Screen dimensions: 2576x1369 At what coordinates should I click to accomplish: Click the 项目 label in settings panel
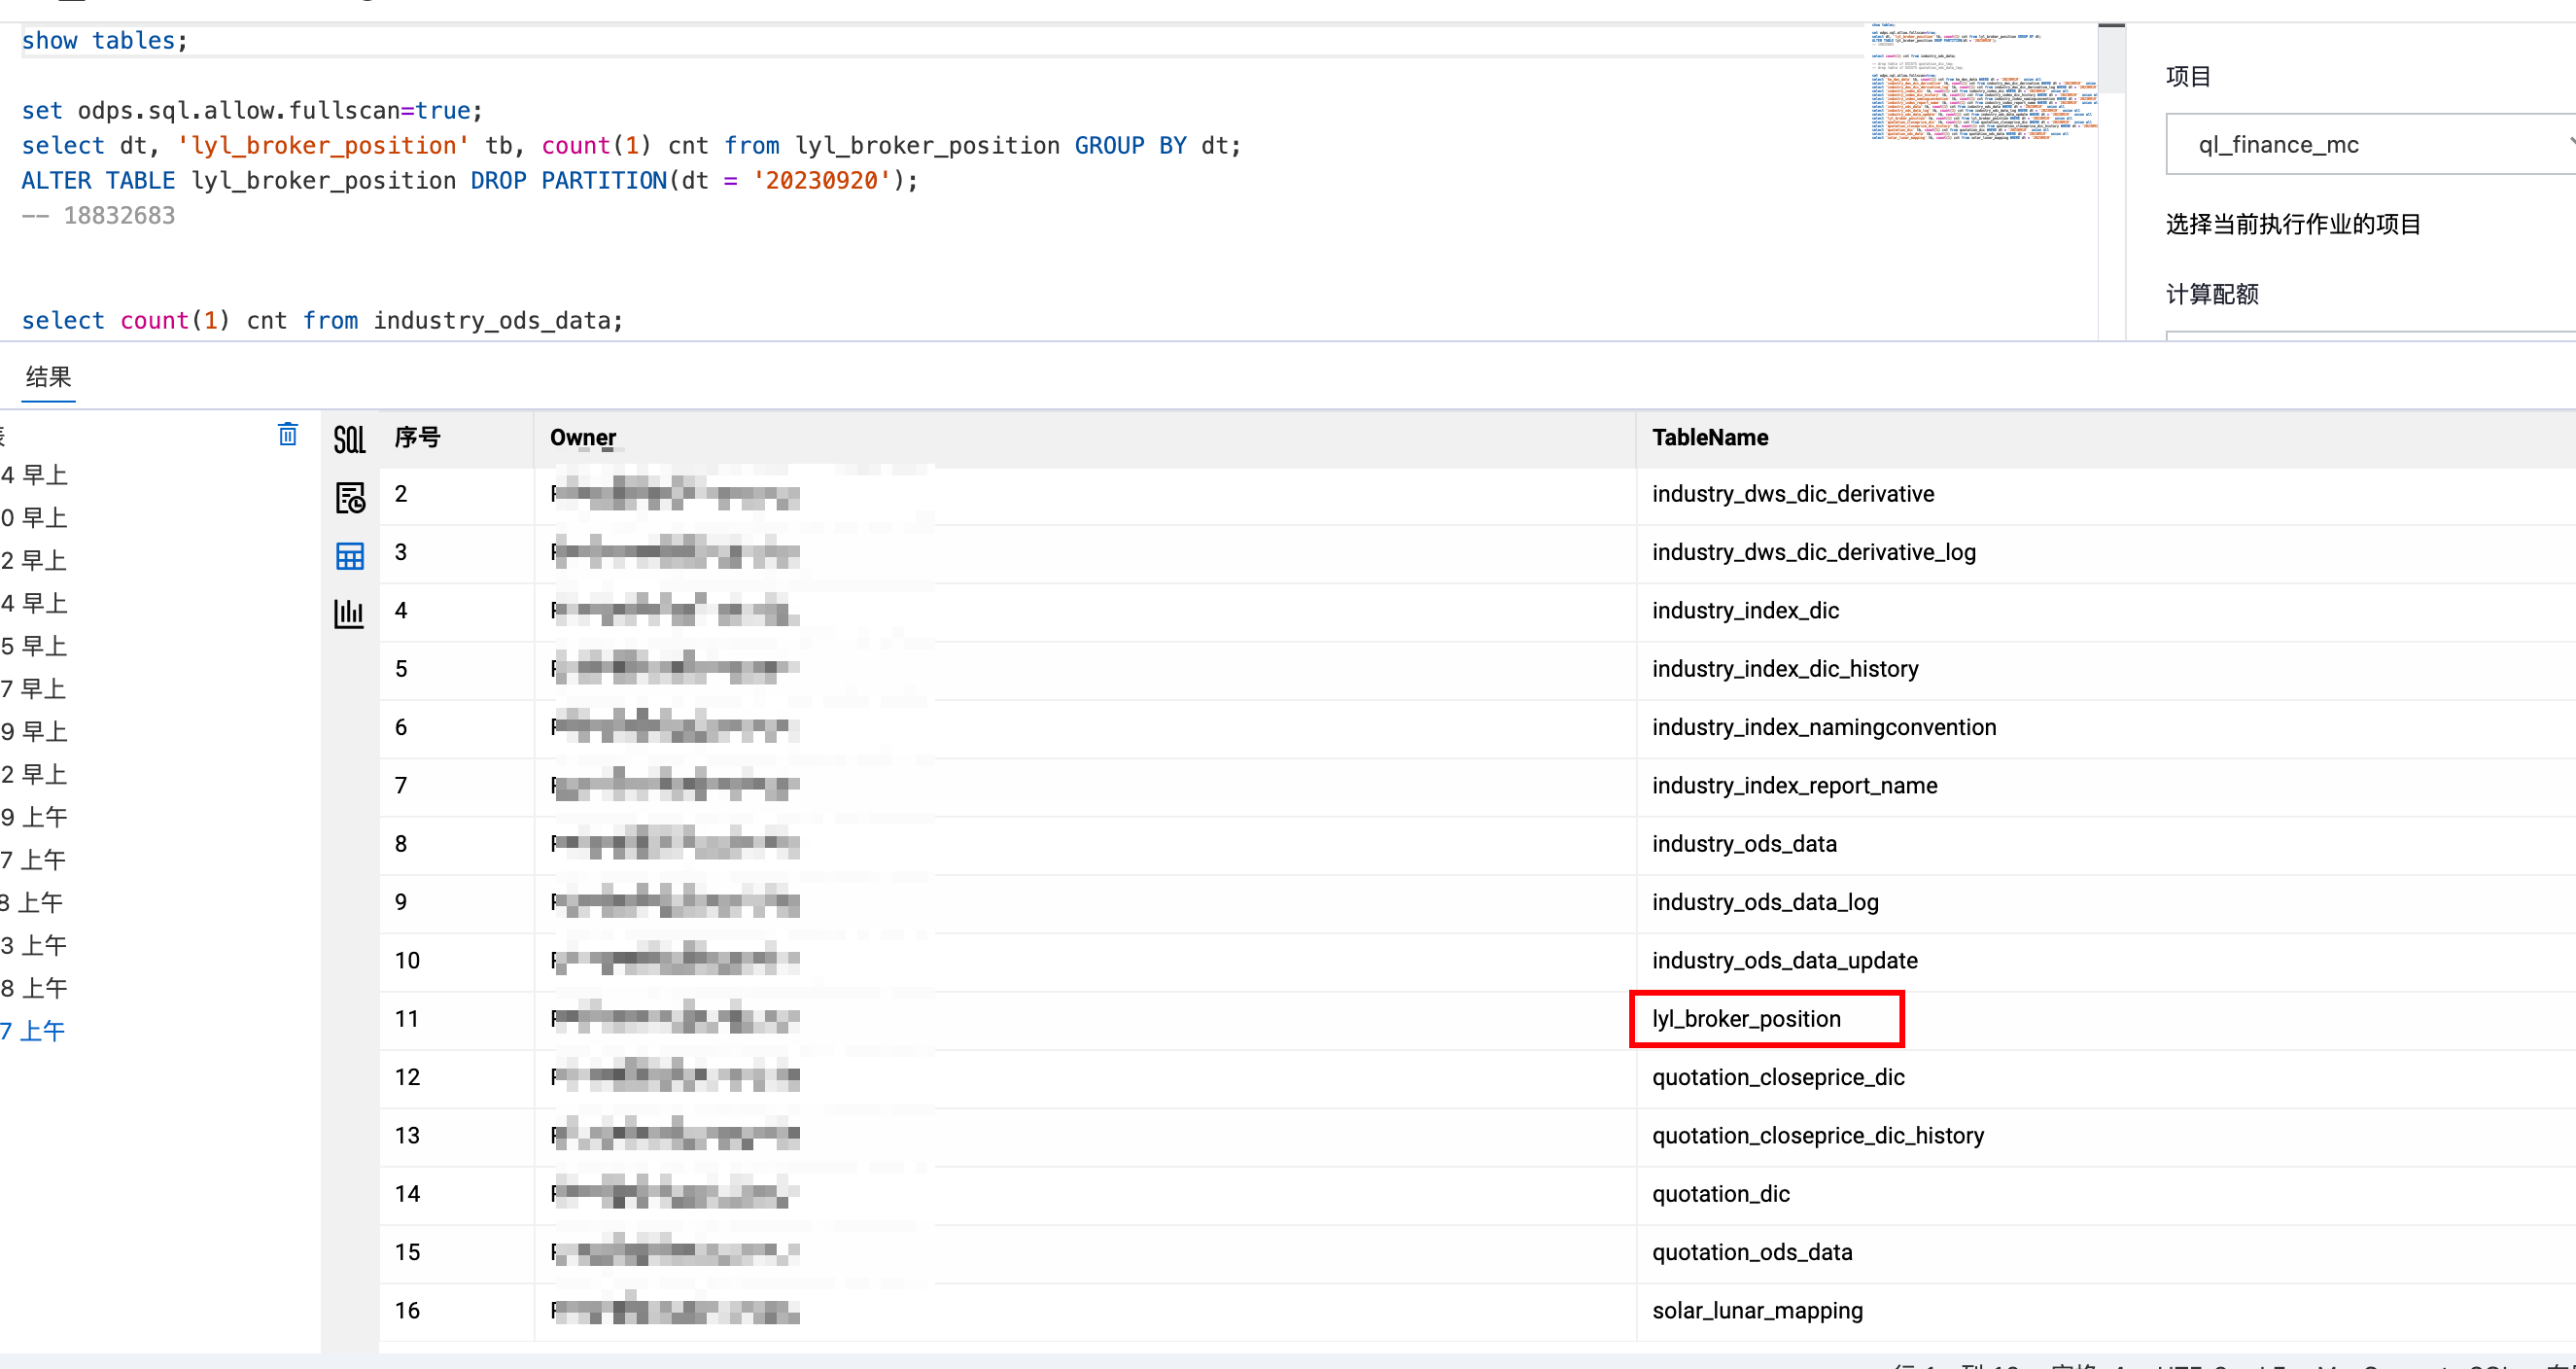pyautogui.click(x=2188, y=77)
